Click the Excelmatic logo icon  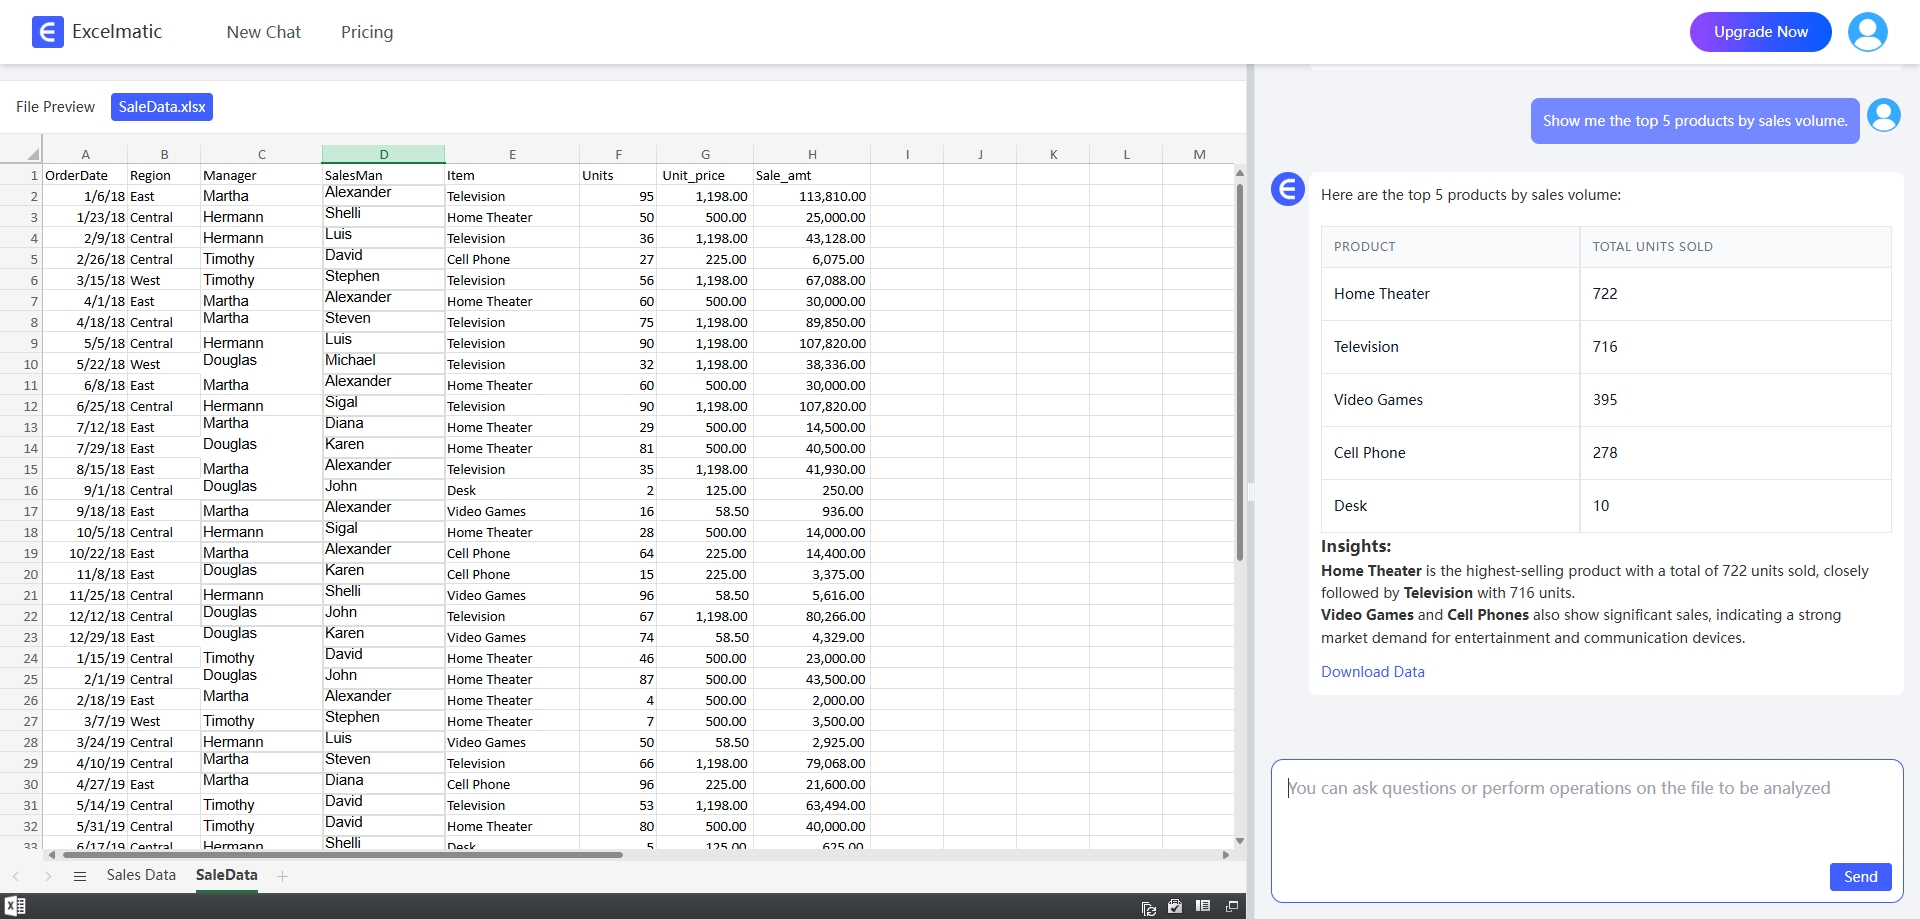(47, 32)
